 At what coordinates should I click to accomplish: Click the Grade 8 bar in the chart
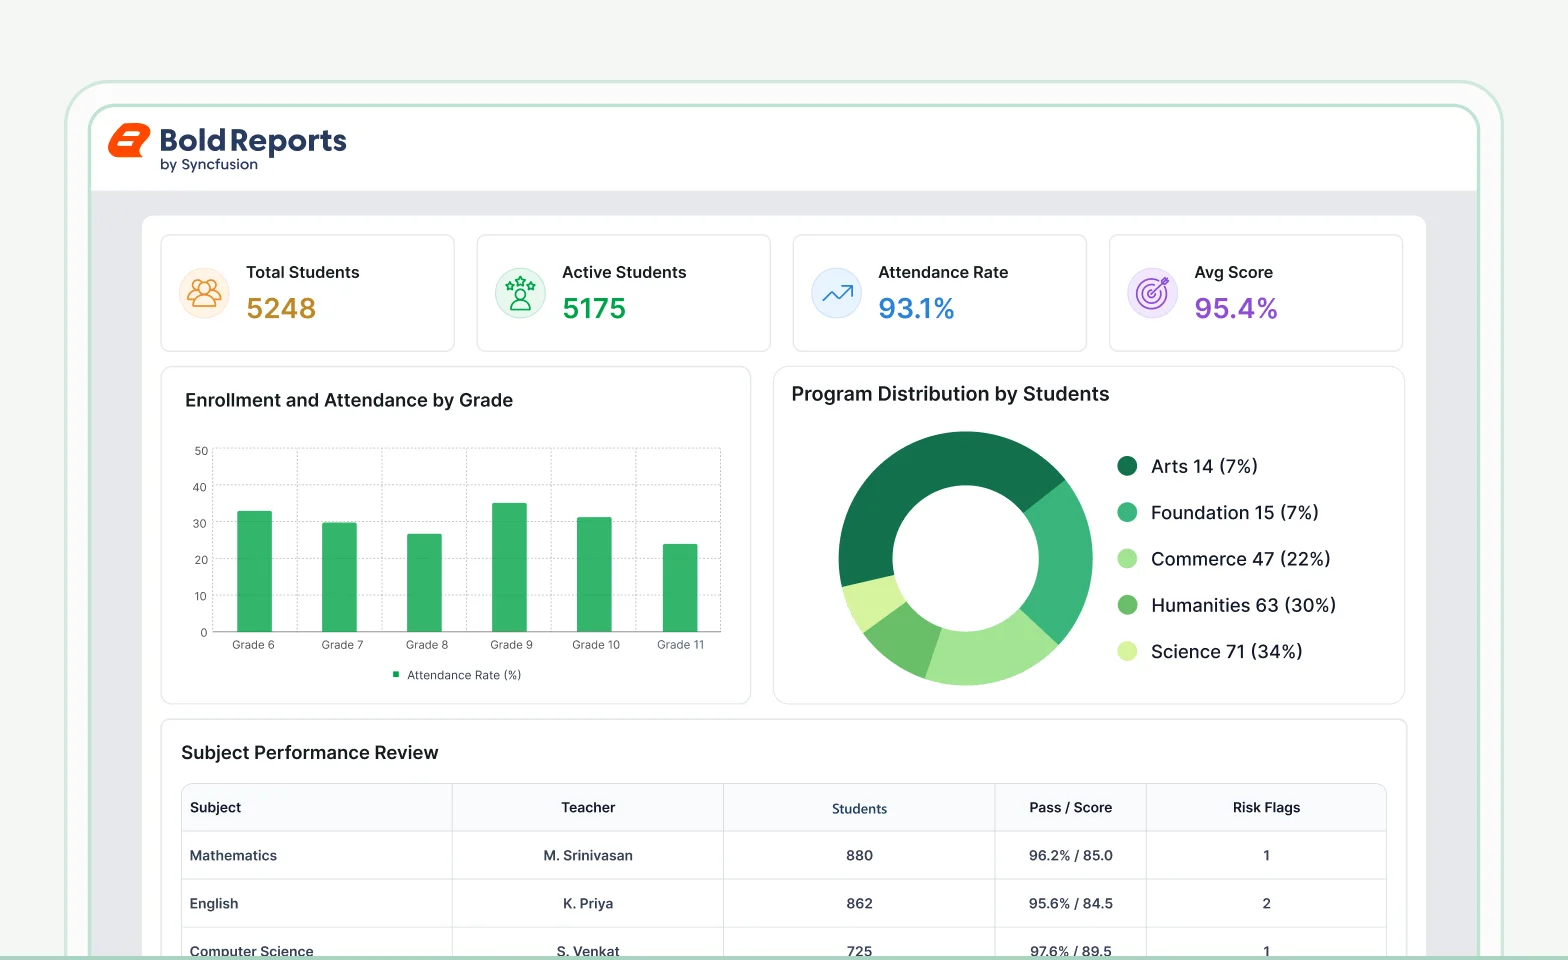coord(424,582)
